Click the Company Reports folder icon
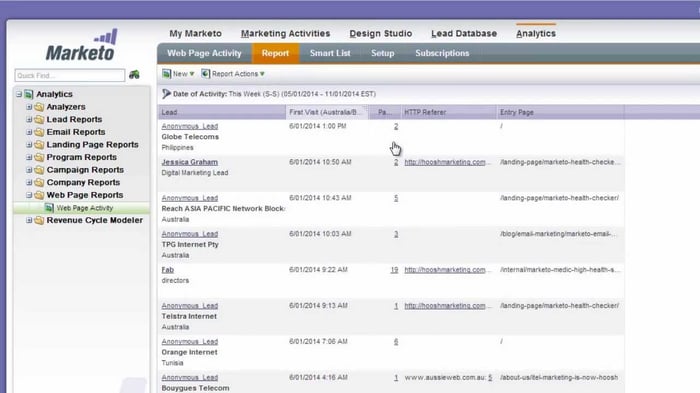 [39, 182]
